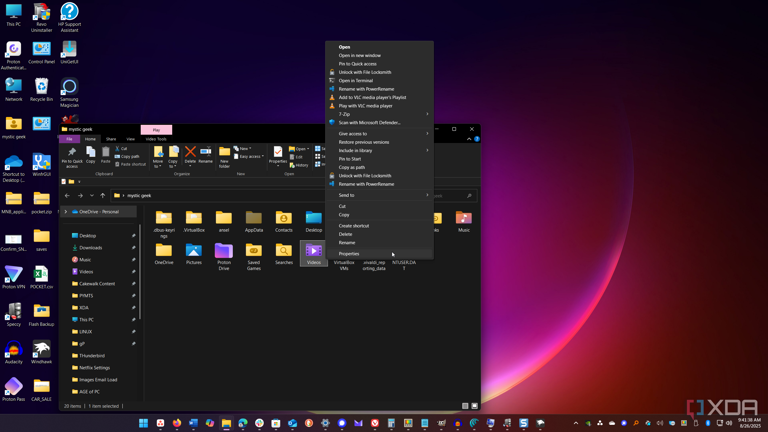Click the Cut scissors icon in the ribbon

pyautogui.click(x=118, y=148)
